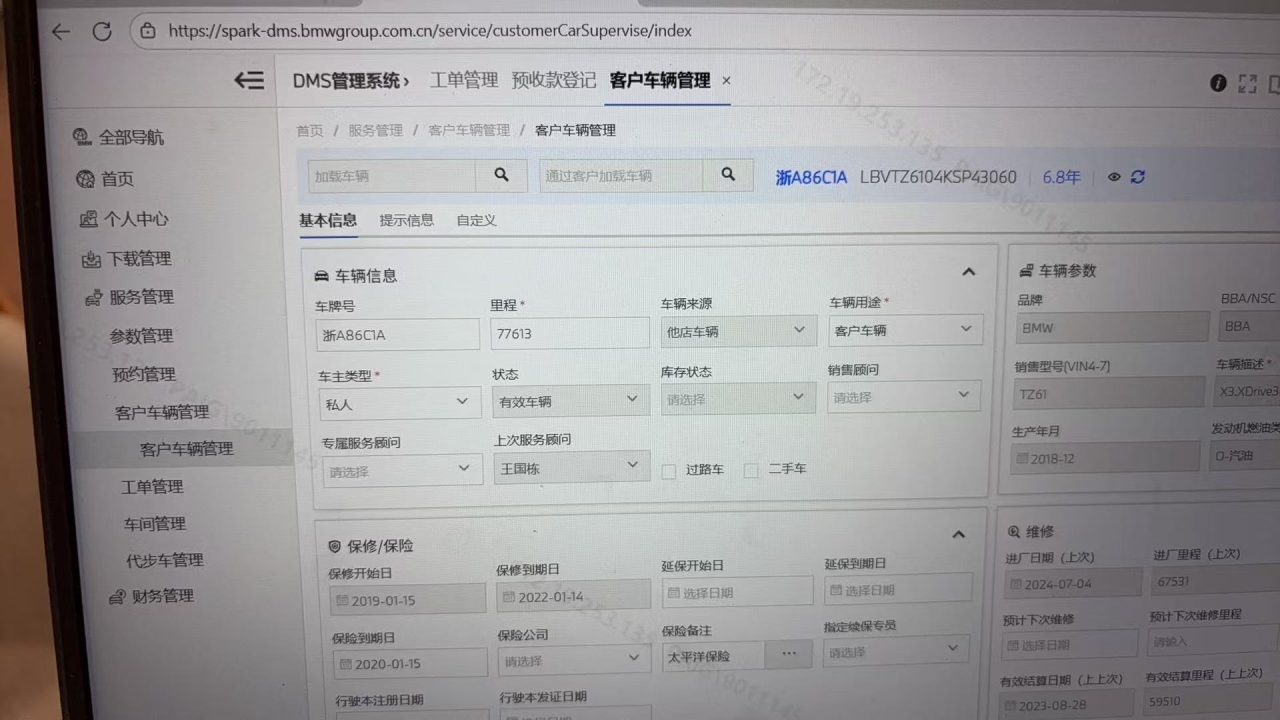Screen dimensions: 1280x720
Task: Click search icon for 通过客户加载车辆
Action: (729, 175)
